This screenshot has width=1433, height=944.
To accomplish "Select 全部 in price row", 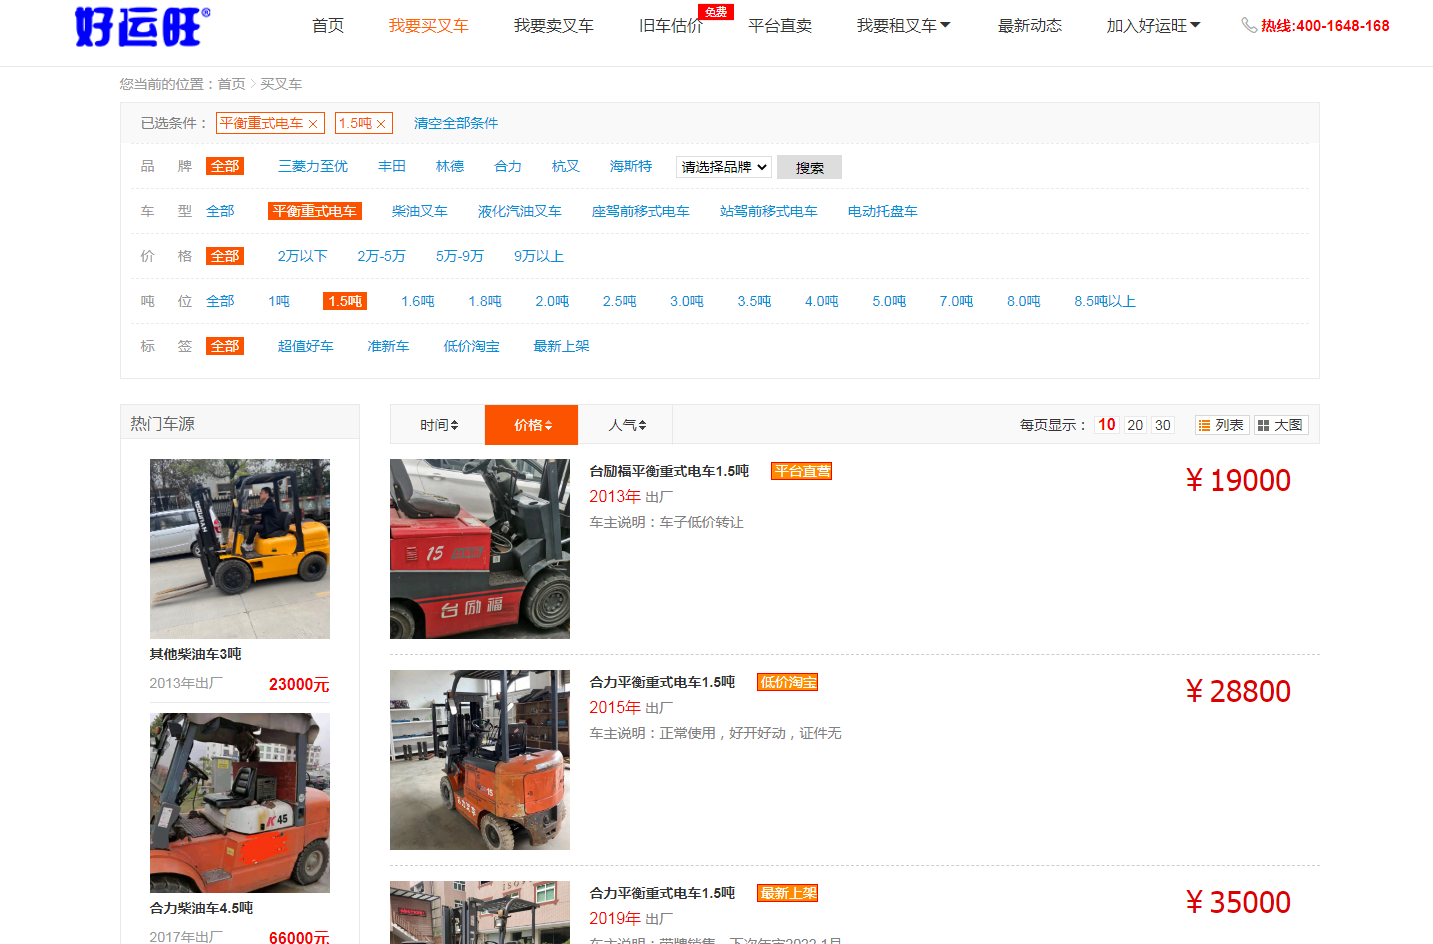I will click(x=225, y=256).
